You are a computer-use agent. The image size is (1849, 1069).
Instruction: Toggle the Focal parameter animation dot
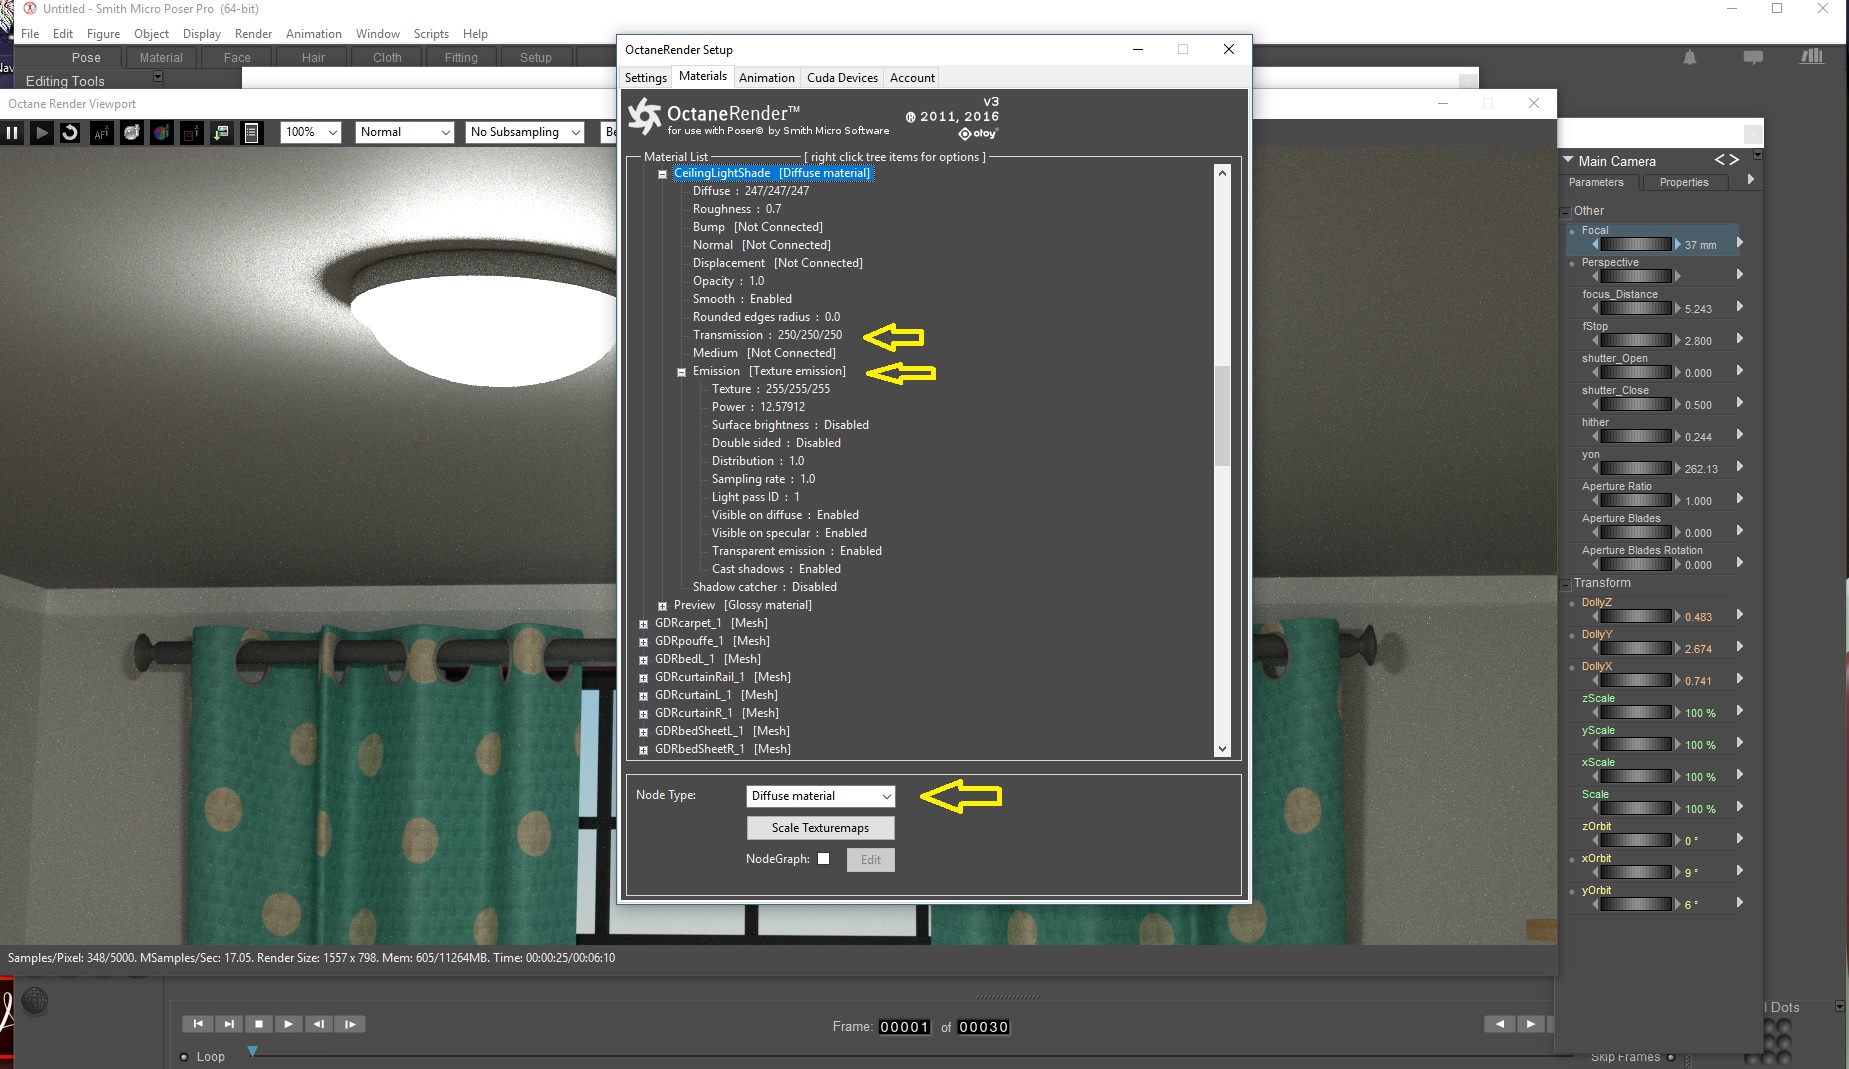pyautogui.click(x=1572, y=232)
